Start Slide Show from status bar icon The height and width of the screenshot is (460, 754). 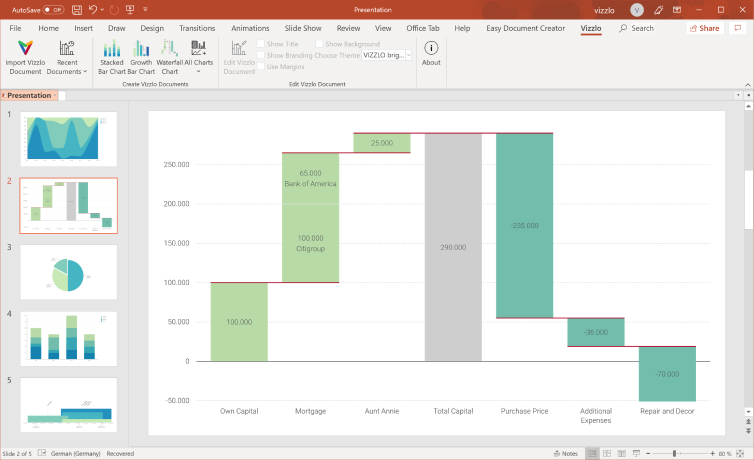pos(637,453)
